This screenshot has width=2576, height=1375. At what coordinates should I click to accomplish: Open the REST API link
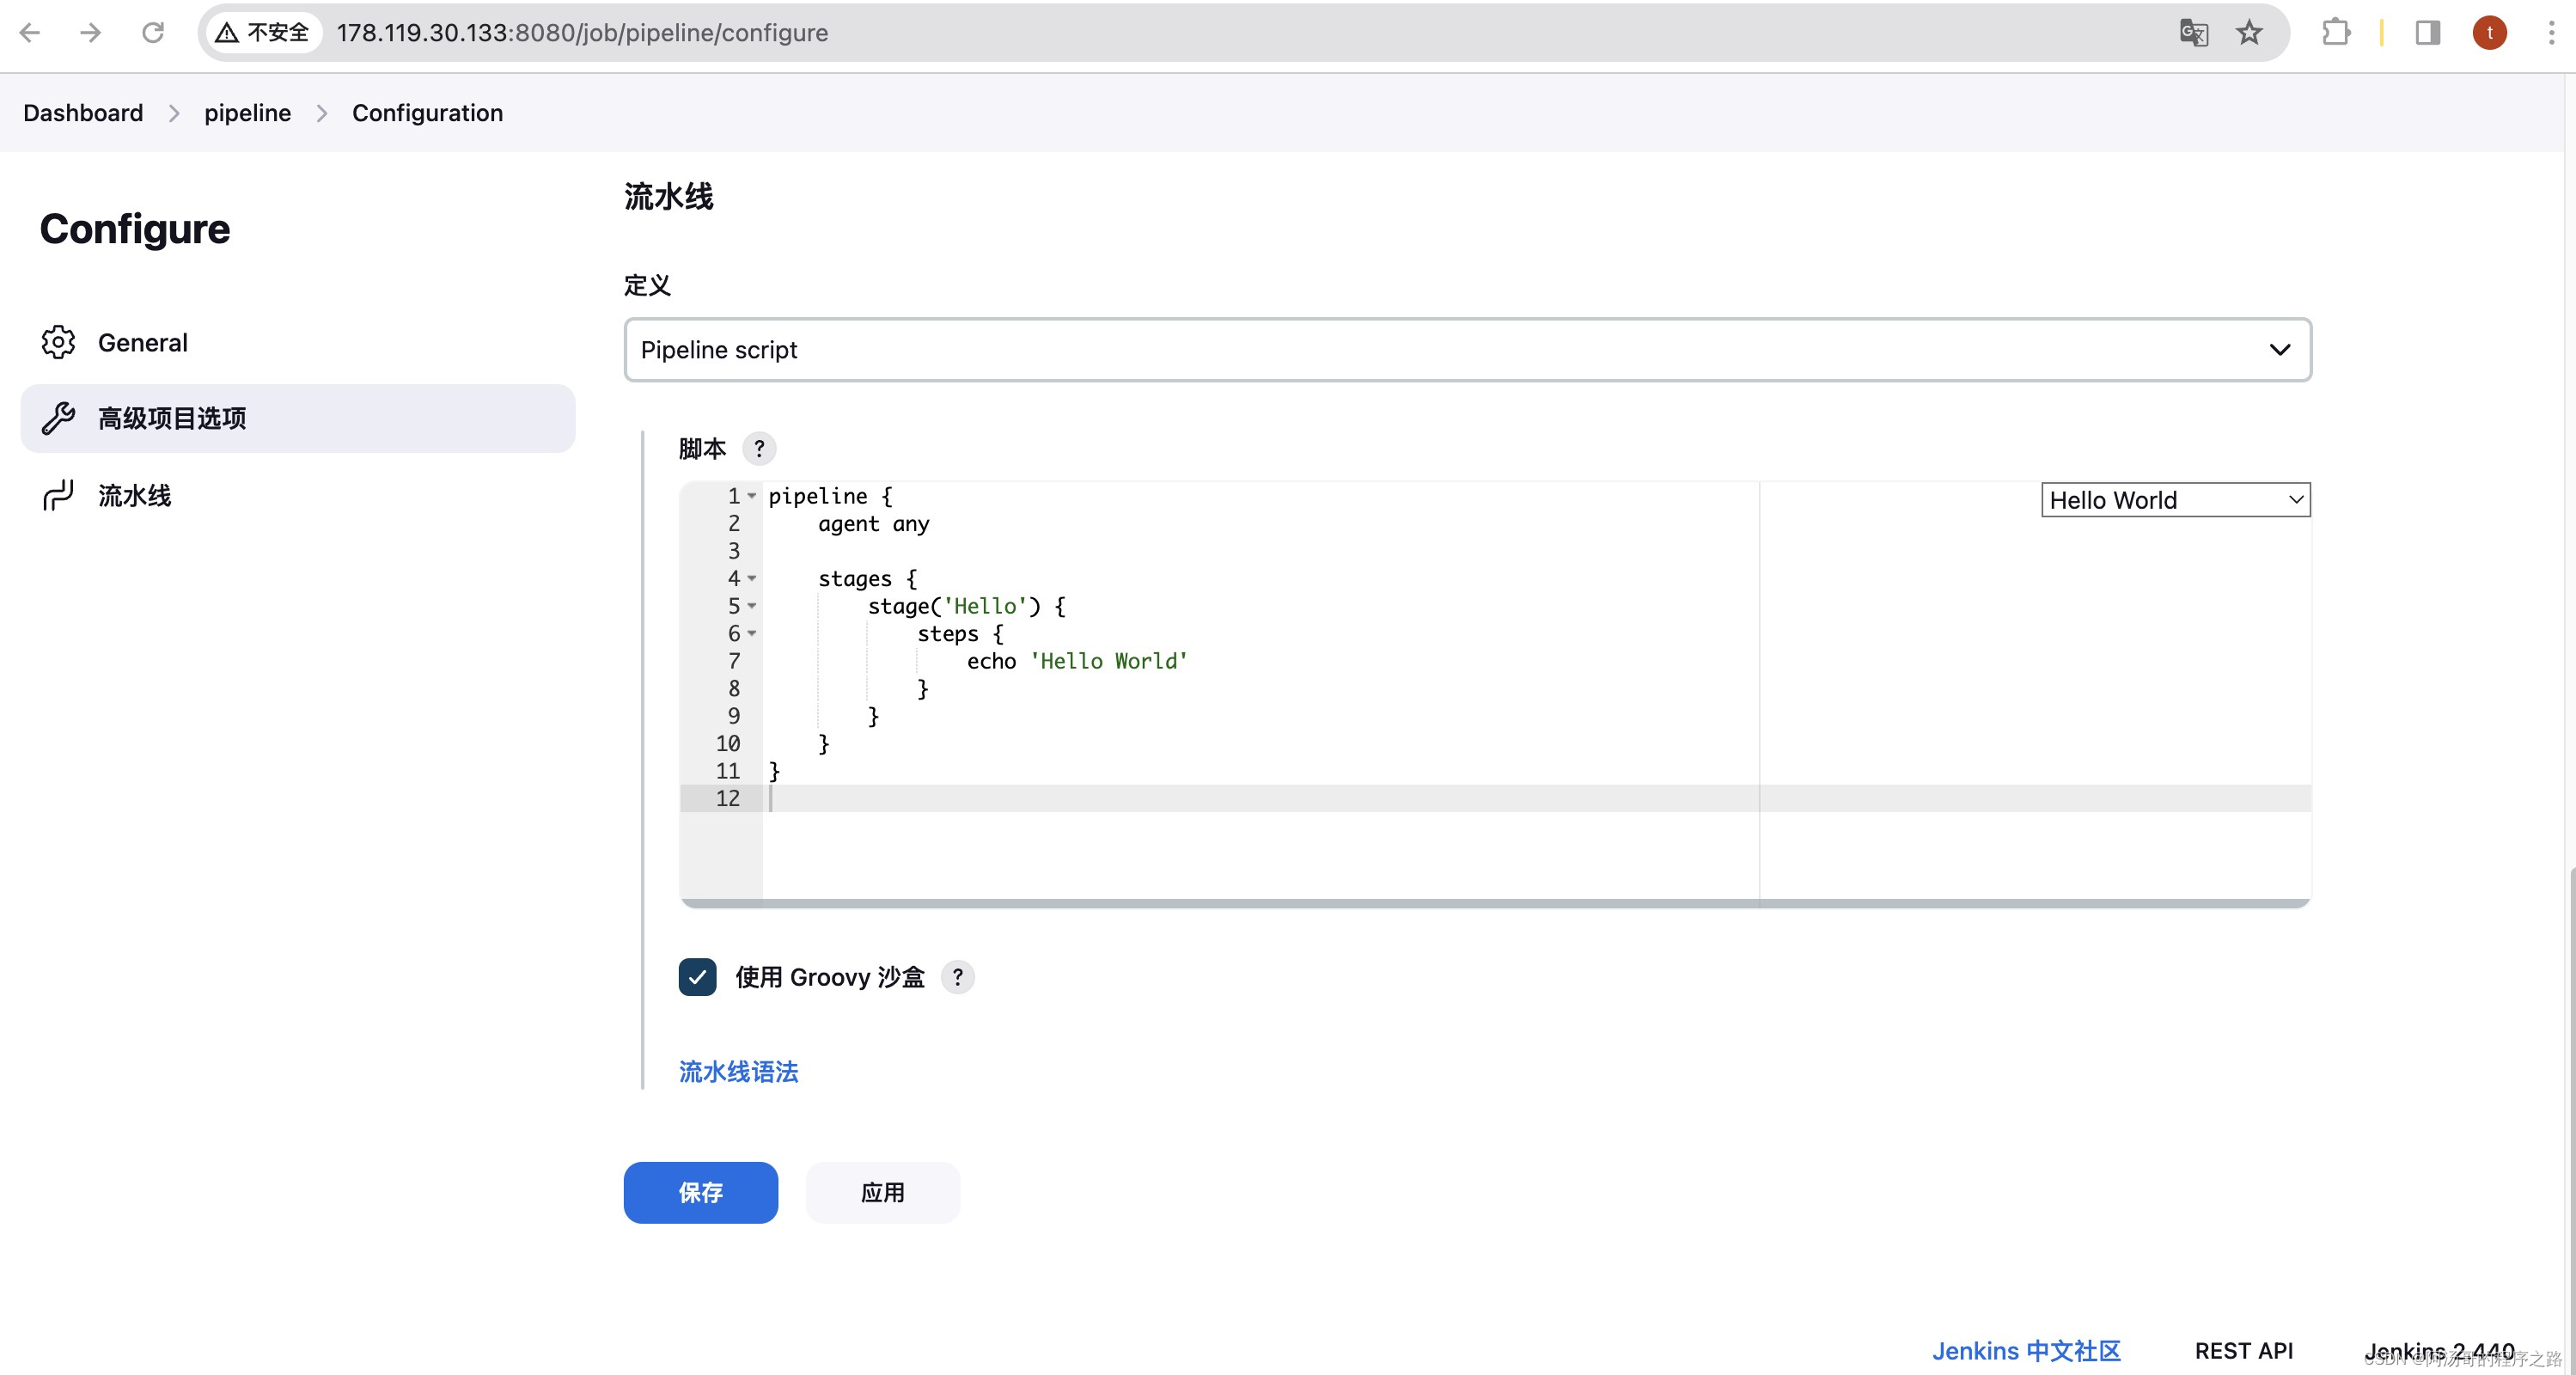click(x=2244, y=1351)
